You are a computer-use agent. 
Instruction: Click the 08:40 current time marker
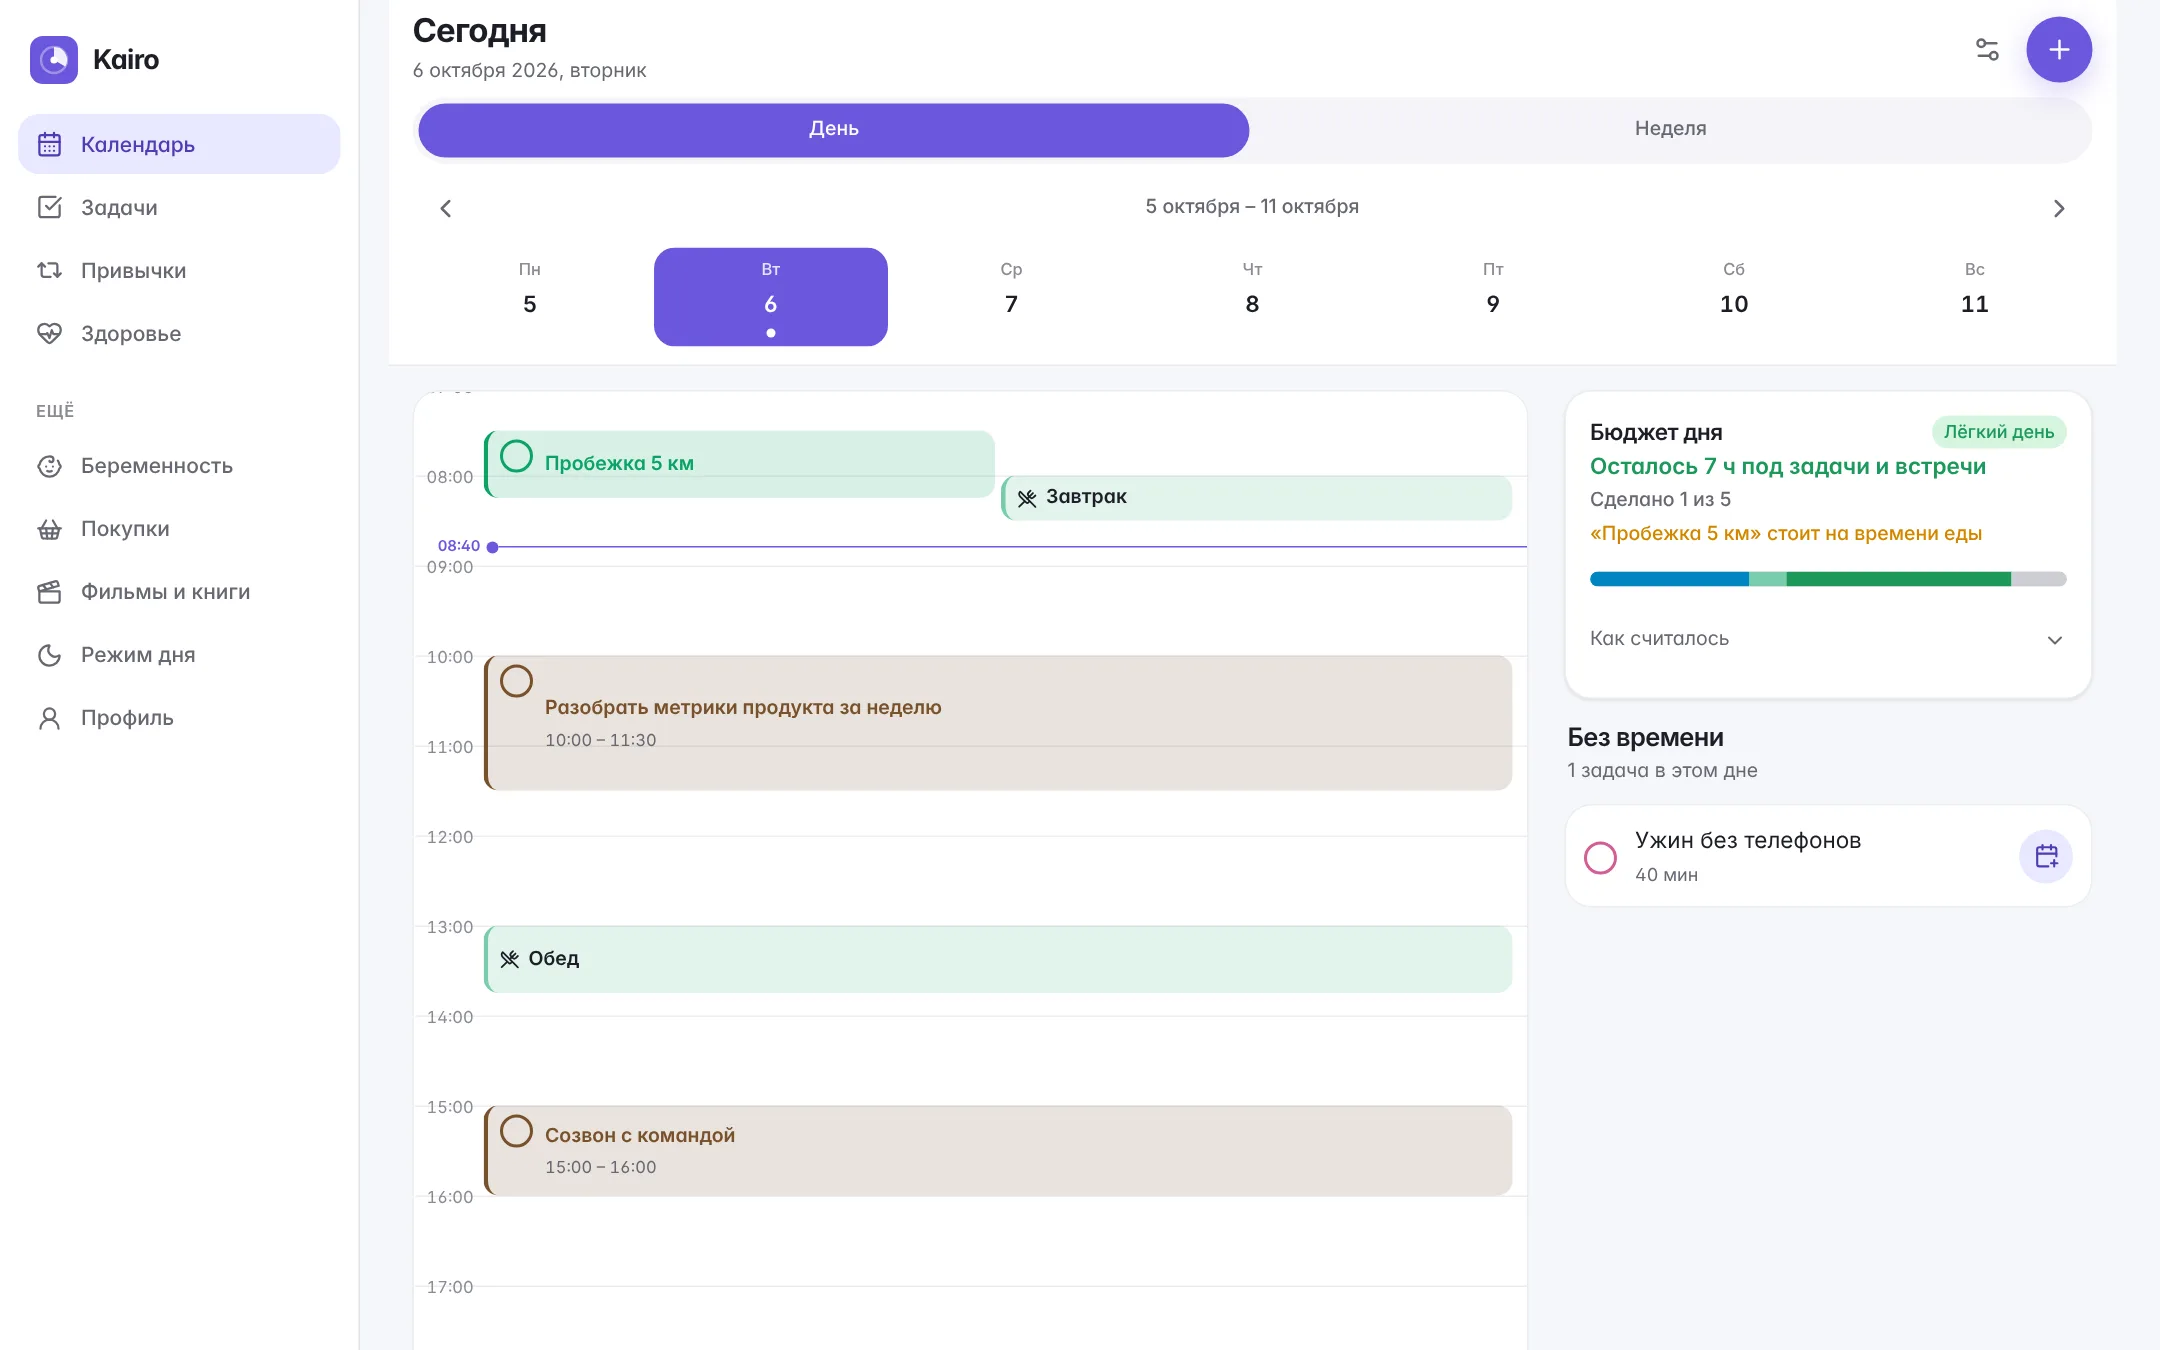(459, 546)
